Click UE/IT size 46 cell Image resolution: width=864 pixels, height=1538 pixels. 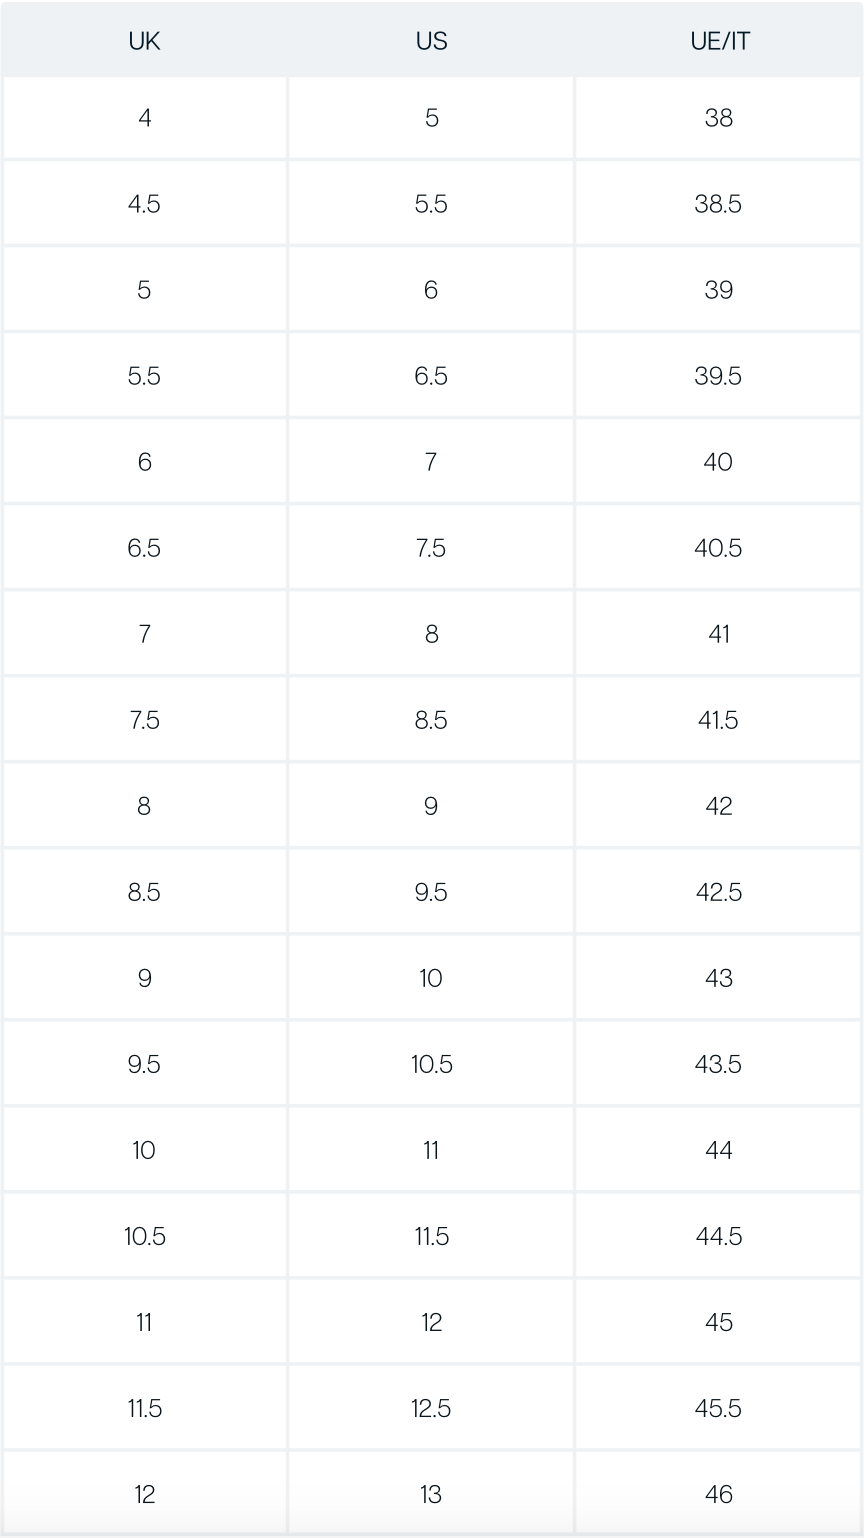pyautogui.click(x=718, y=1494)
